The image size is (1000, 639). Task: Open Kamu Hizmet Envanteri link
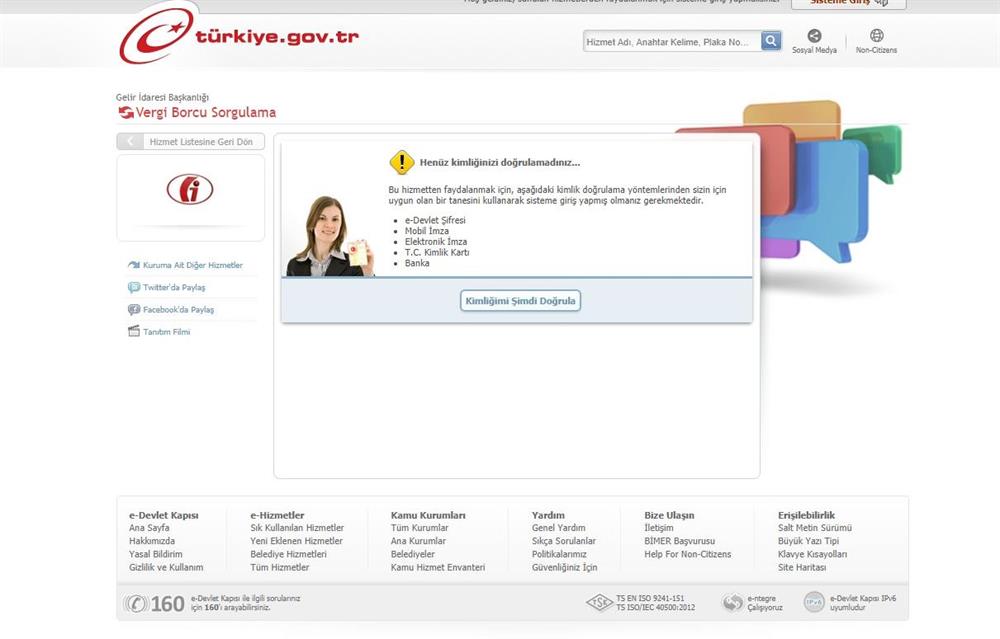tap(438, 567)
